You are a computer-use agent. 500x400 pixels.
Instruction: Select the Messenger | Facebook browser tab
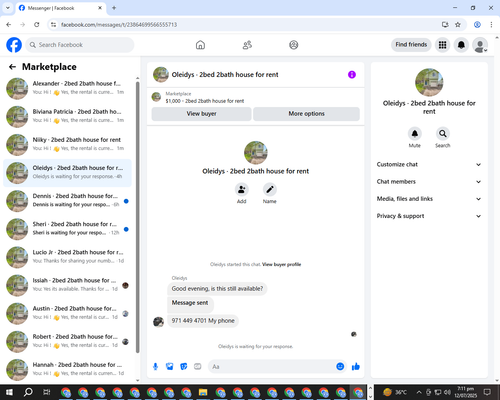(x=60, y=8)
